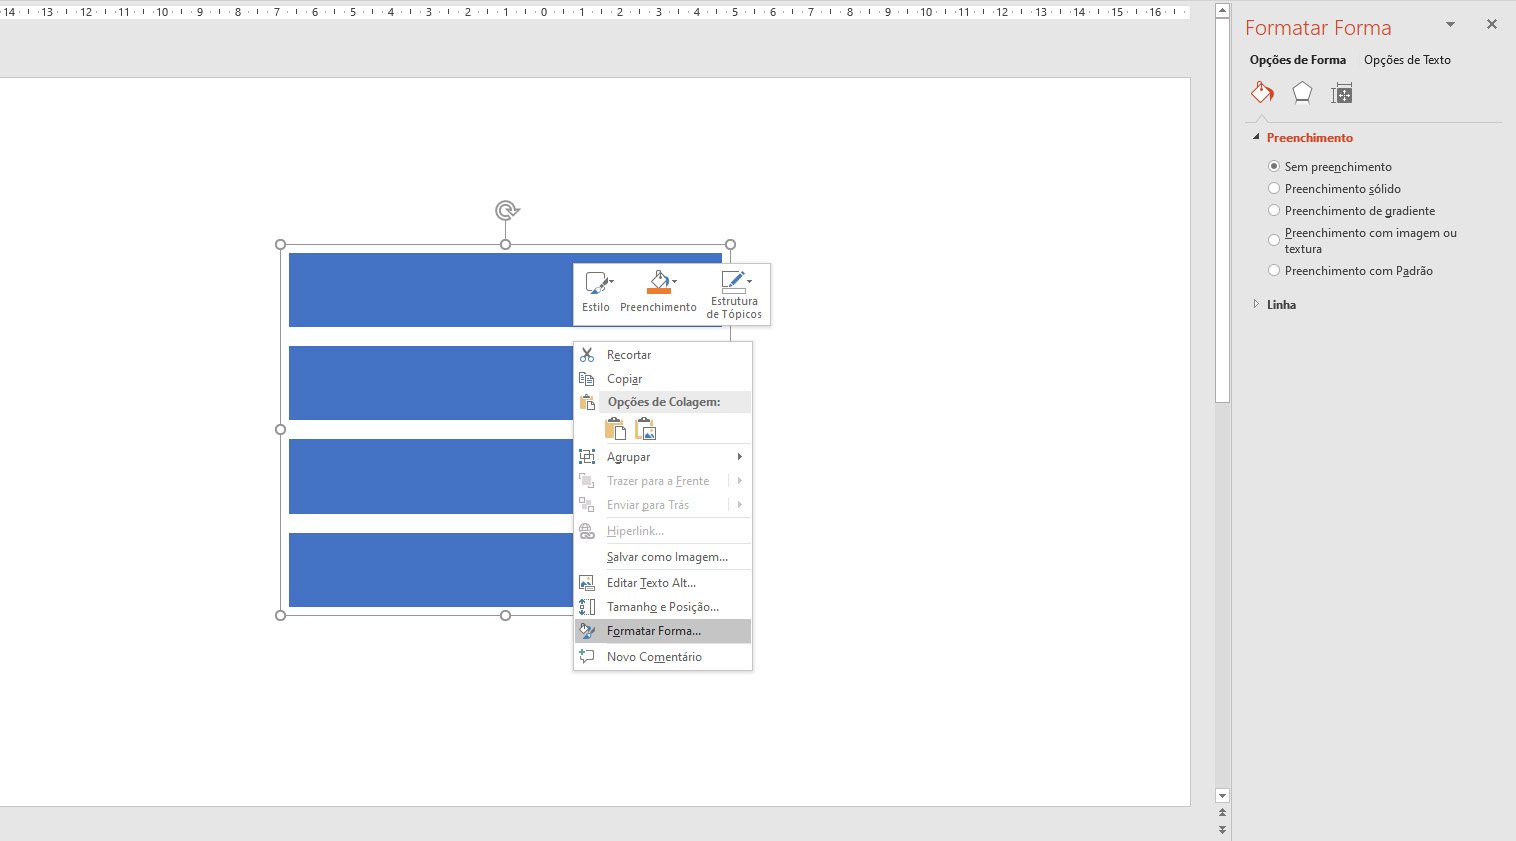Collapse the Preenchimento section
The width and height of the screenshot is (1516, 841).
[x=1256, y=137]
